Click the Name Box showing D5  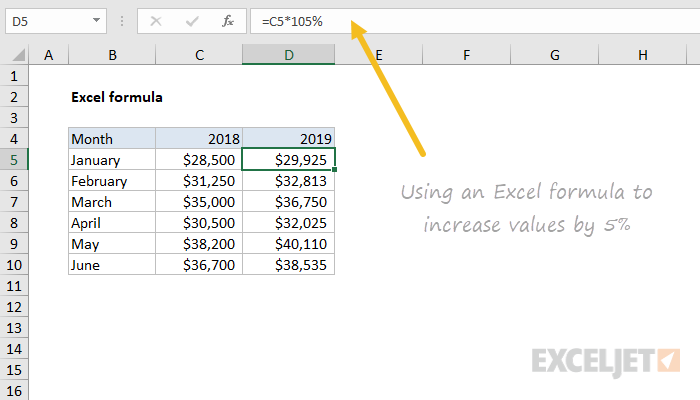tap(56, 21)
